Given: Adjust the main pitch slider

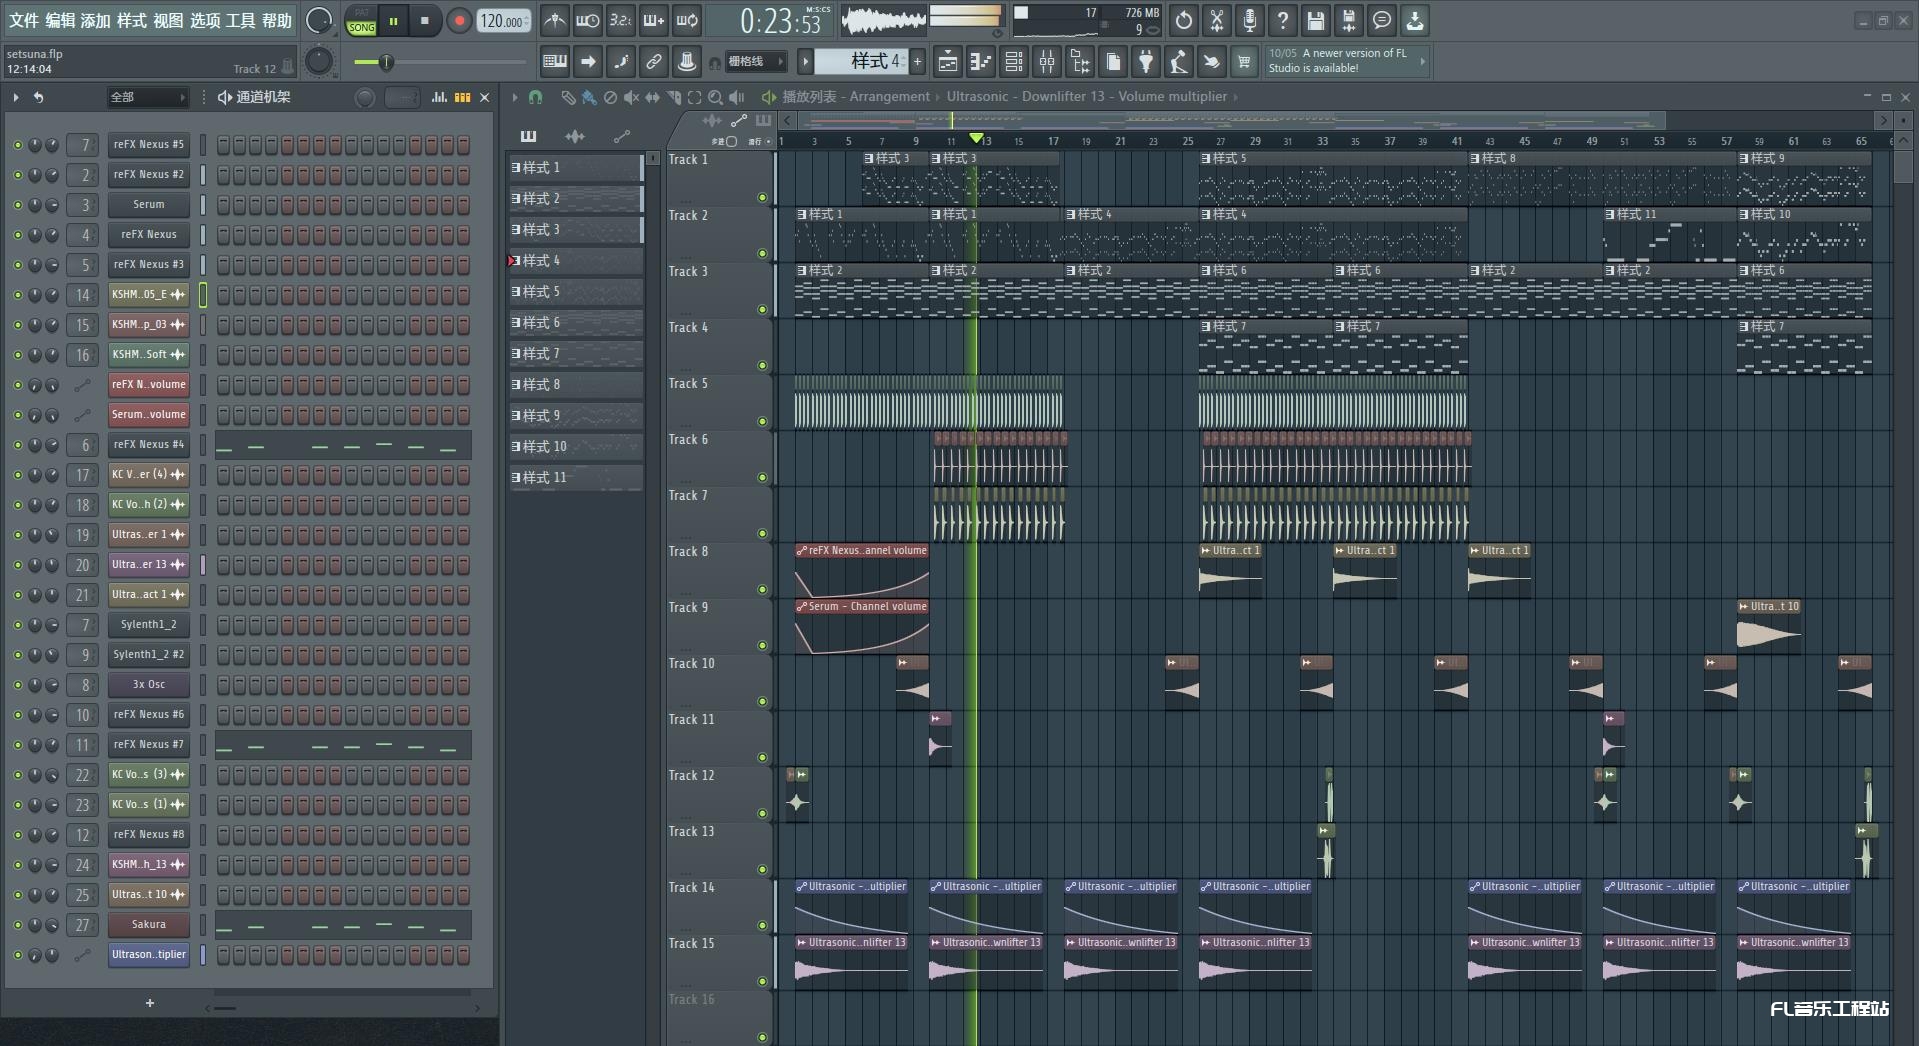Looking at the screenshot, I should (x=385, y=62).
